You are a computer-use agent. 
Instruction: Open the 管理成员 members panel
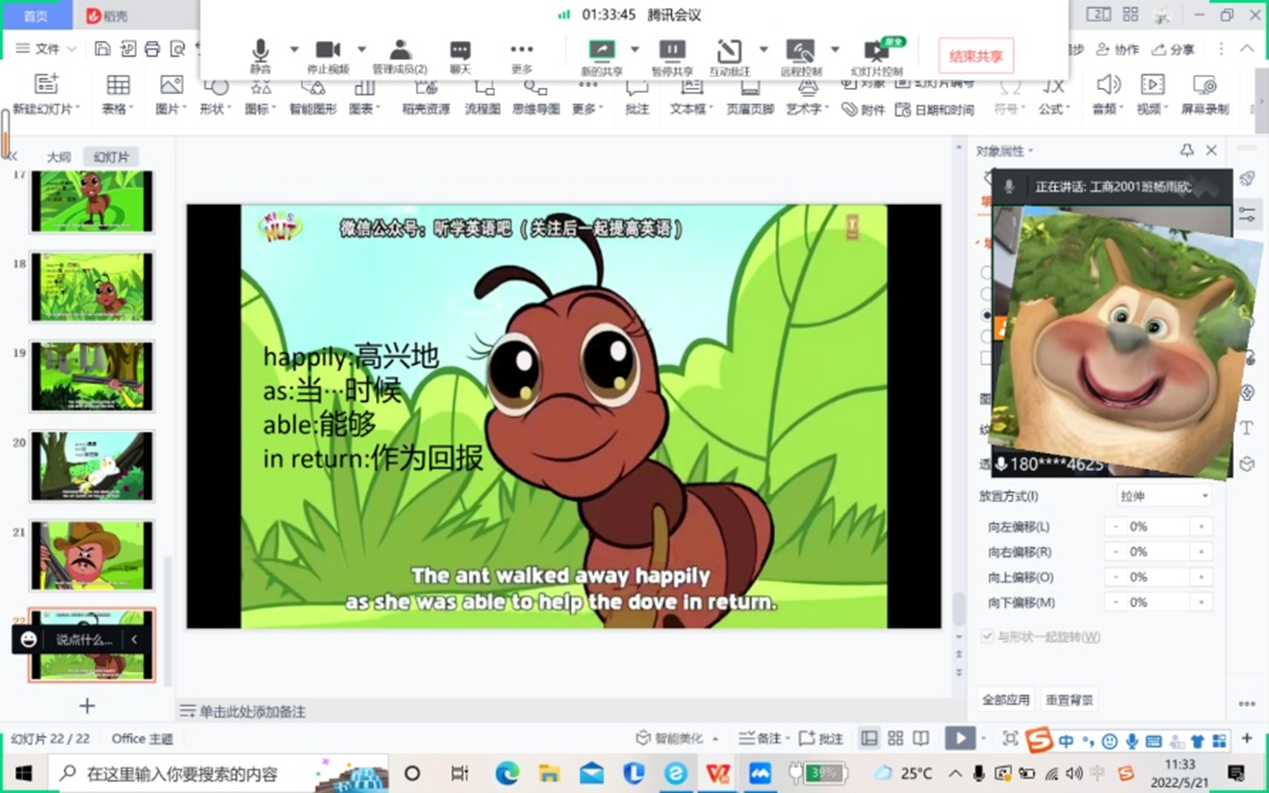click(x=400, y=51)
